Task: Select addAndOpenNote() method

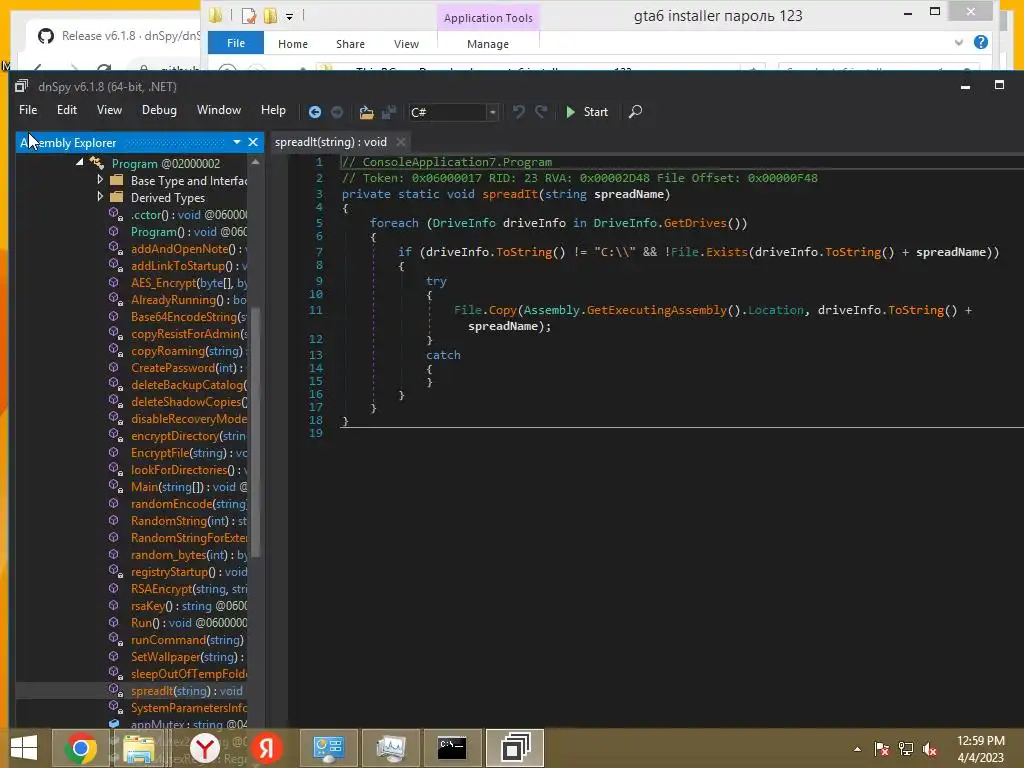Action: coord(189,249)
